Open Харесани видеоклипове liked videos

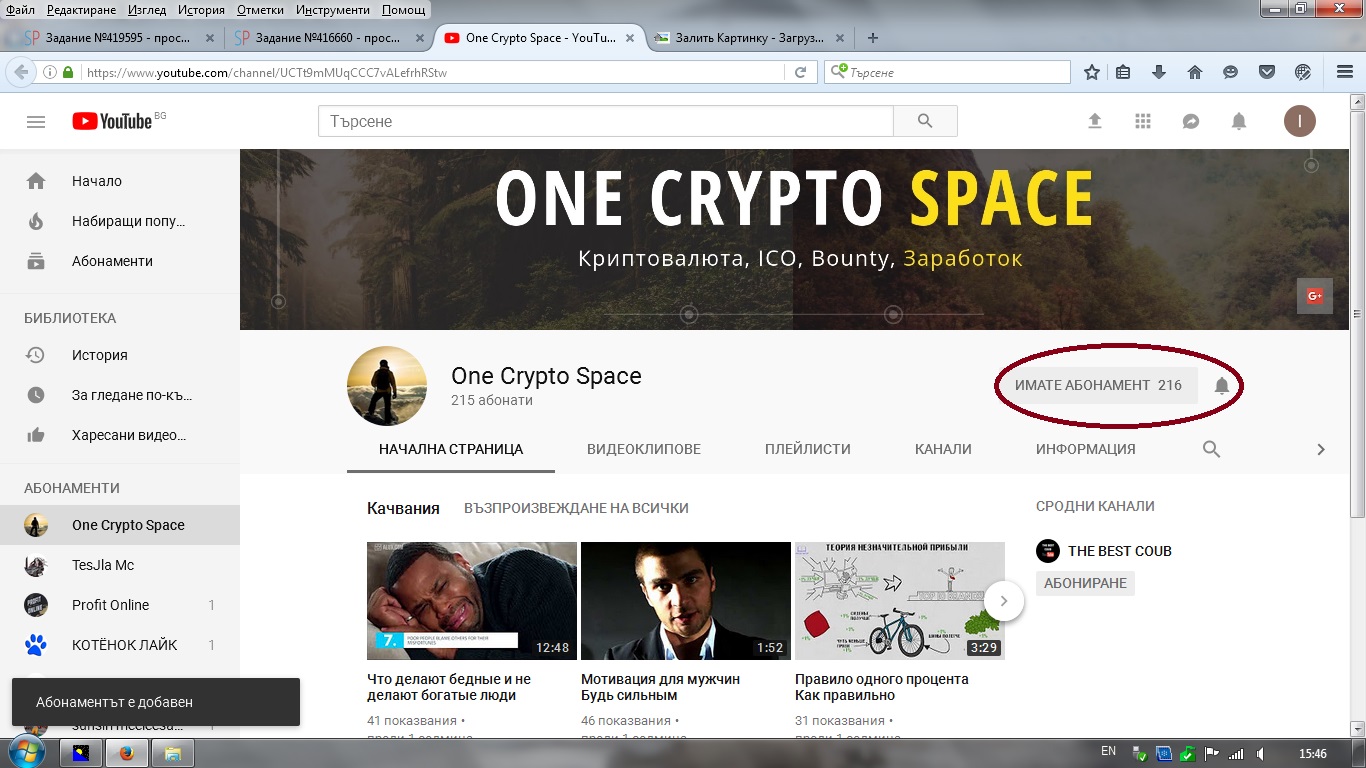pyautogui.click(x=120, y=435)
